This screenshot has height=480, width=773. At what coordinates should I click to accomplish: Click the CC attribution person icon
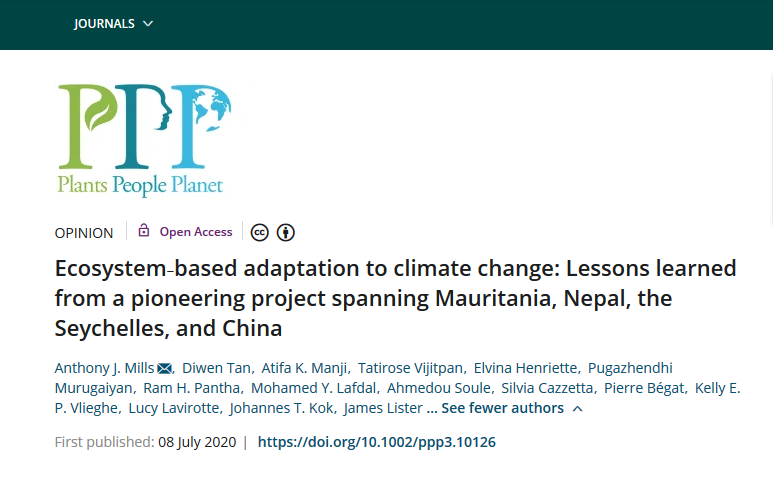tap(285, 232)
